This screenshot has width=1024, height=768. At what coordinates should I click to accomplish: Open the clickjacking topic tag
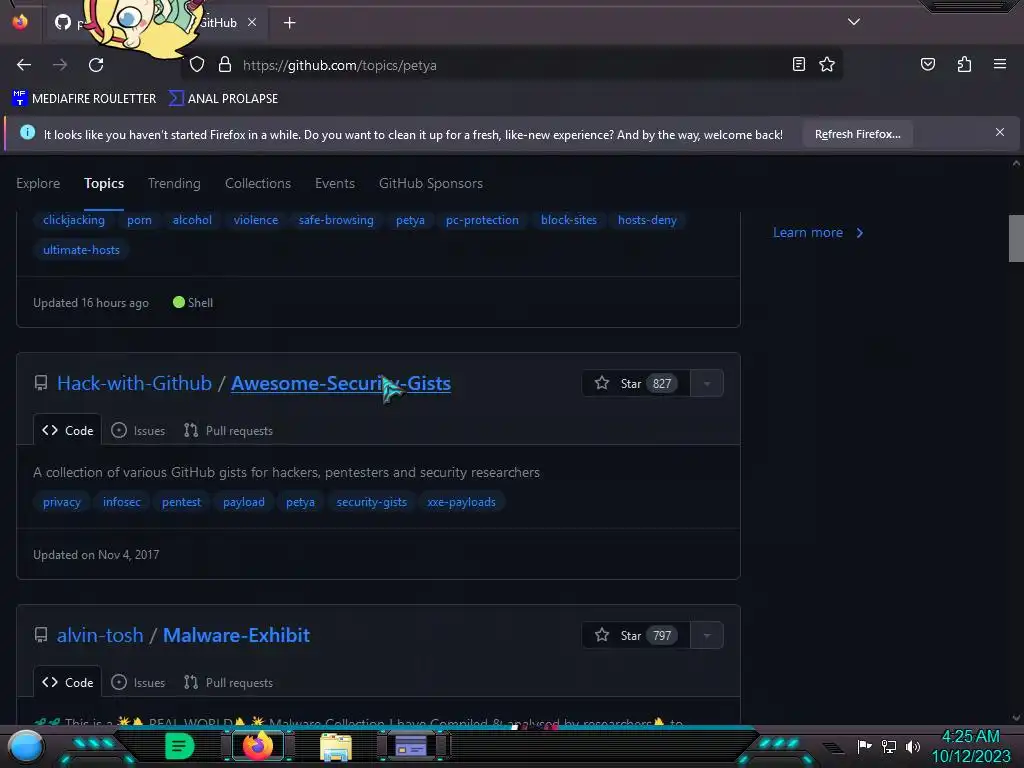tap(74, 220)
